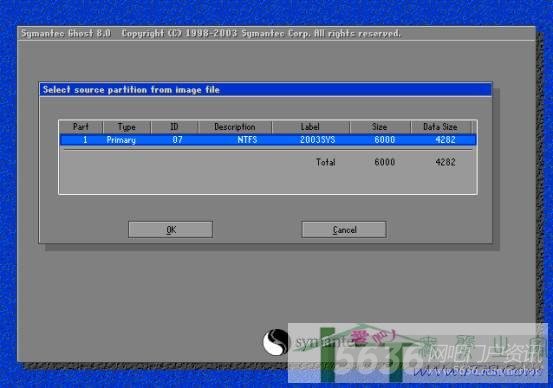Click the ID column header
This screenshot has width=553, height=388.
[x=174, y=127]
